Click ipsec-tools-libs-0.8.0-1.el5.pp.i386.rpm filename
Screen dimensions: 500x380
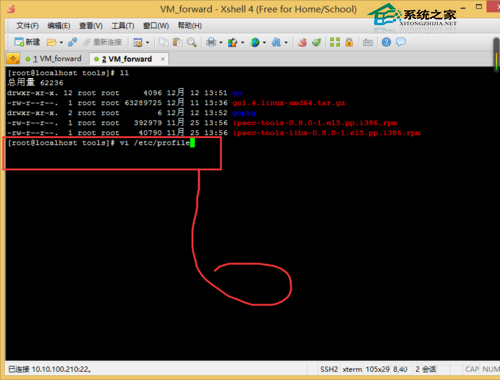[x=326, y=133]
